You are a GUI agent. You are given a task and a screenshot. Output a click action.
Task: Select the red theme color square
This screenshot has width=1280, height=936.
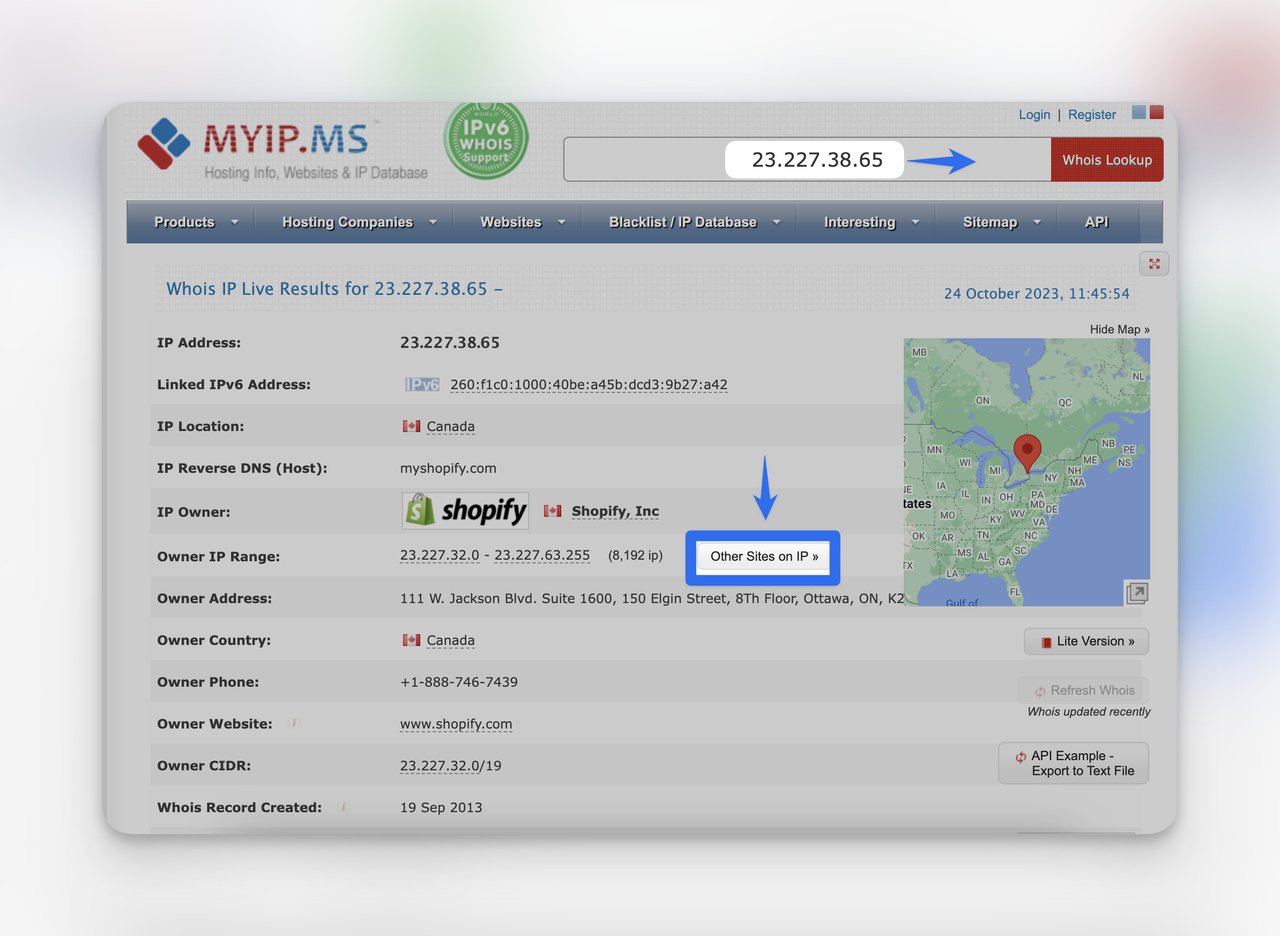tap(1156, 112)
